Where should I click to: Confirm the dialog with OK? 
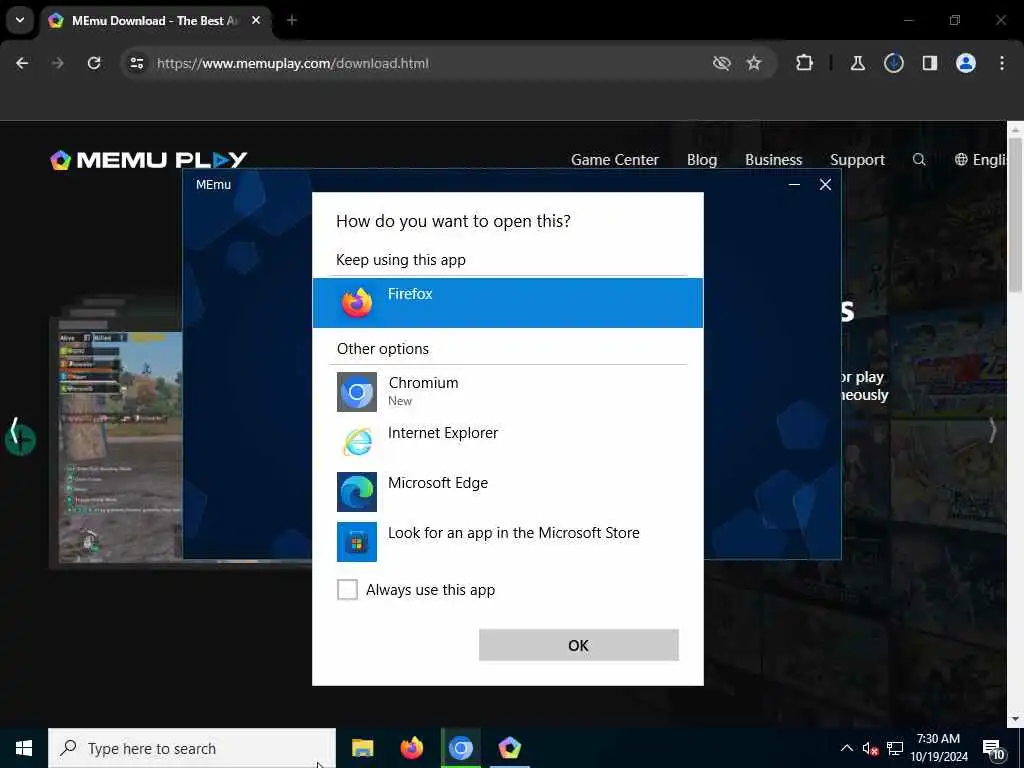579,645
